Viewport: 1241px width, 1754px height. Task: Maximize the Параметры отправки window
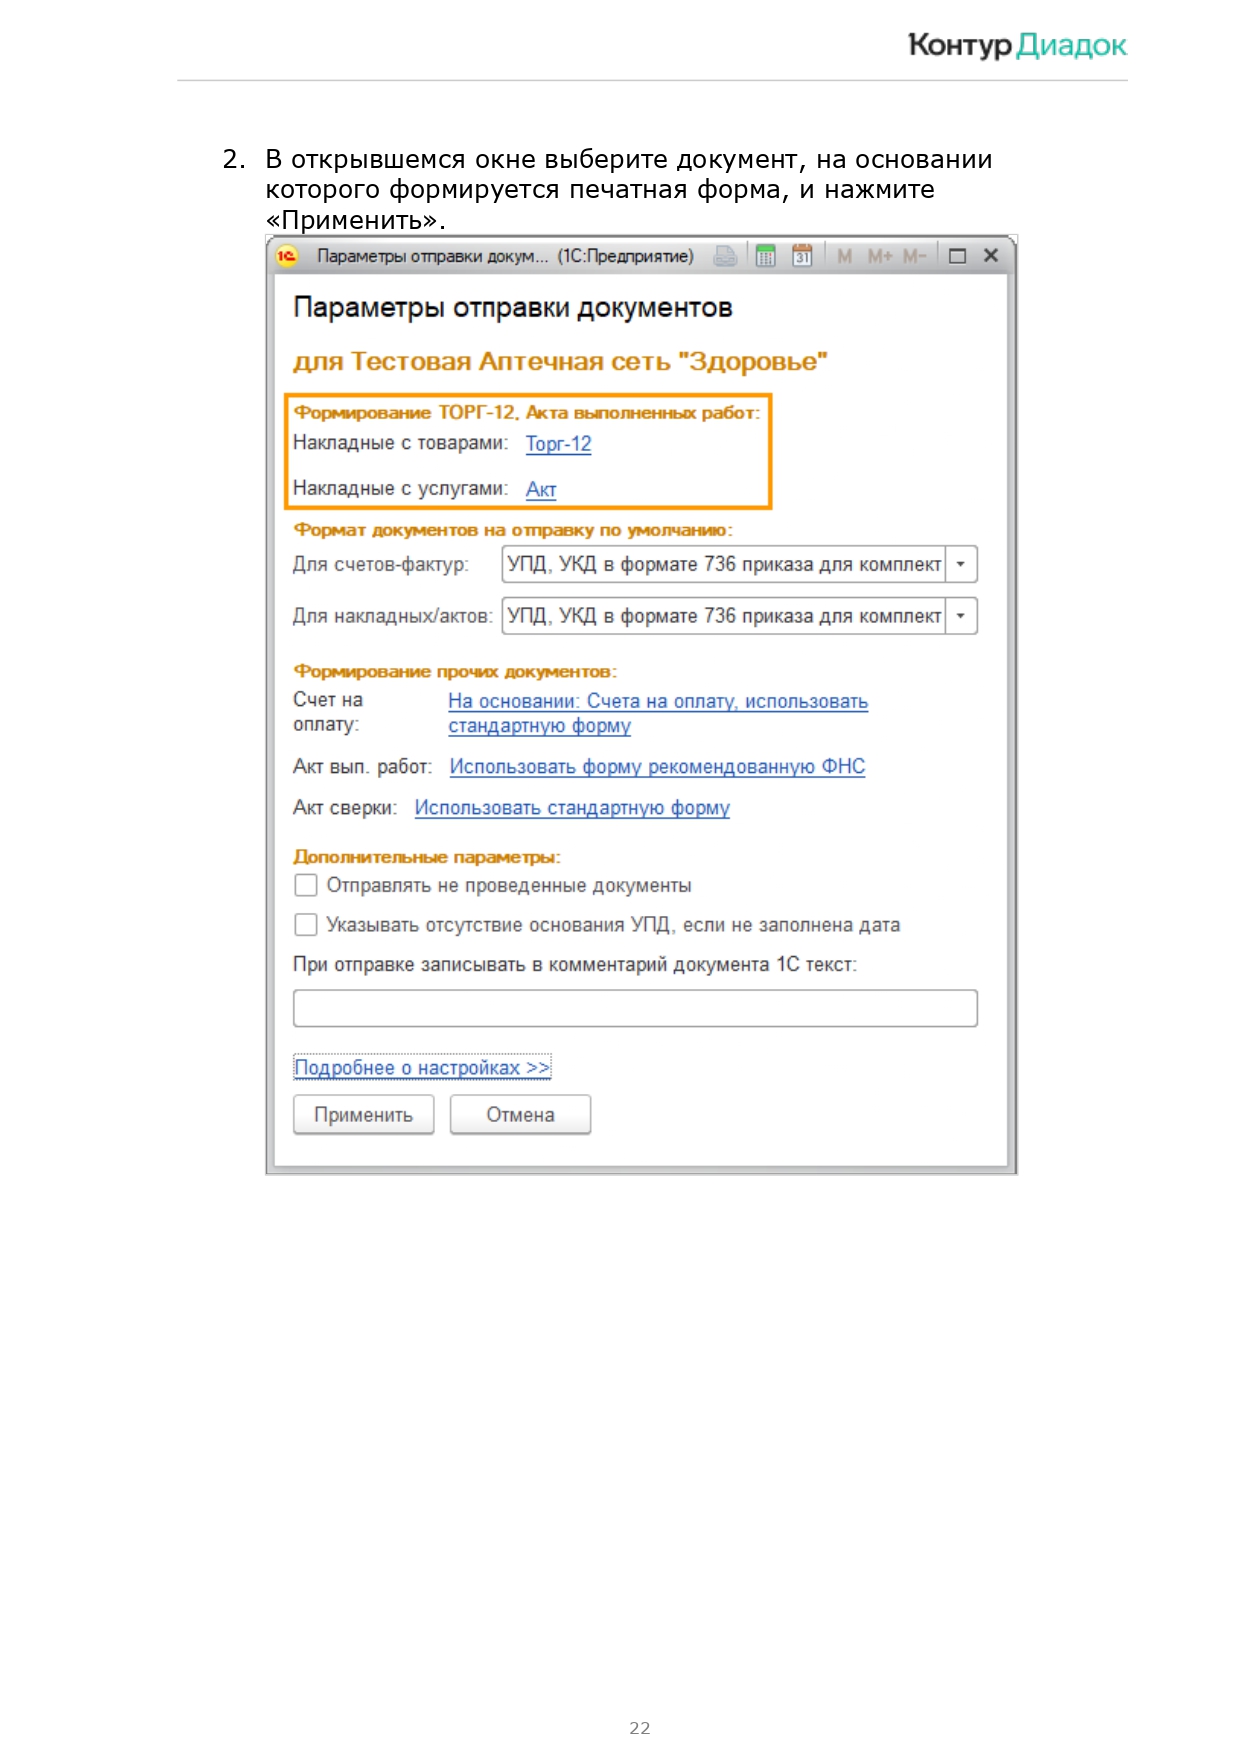point(957,256)
